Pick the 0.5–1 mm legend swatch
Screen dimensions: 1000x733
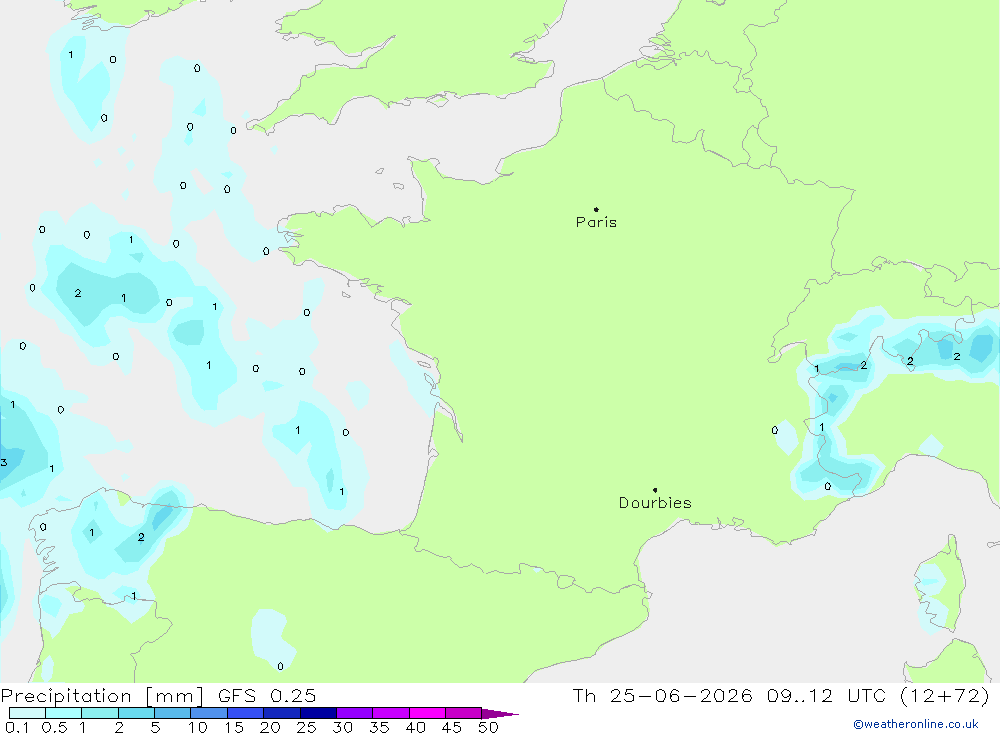[63, 713]
